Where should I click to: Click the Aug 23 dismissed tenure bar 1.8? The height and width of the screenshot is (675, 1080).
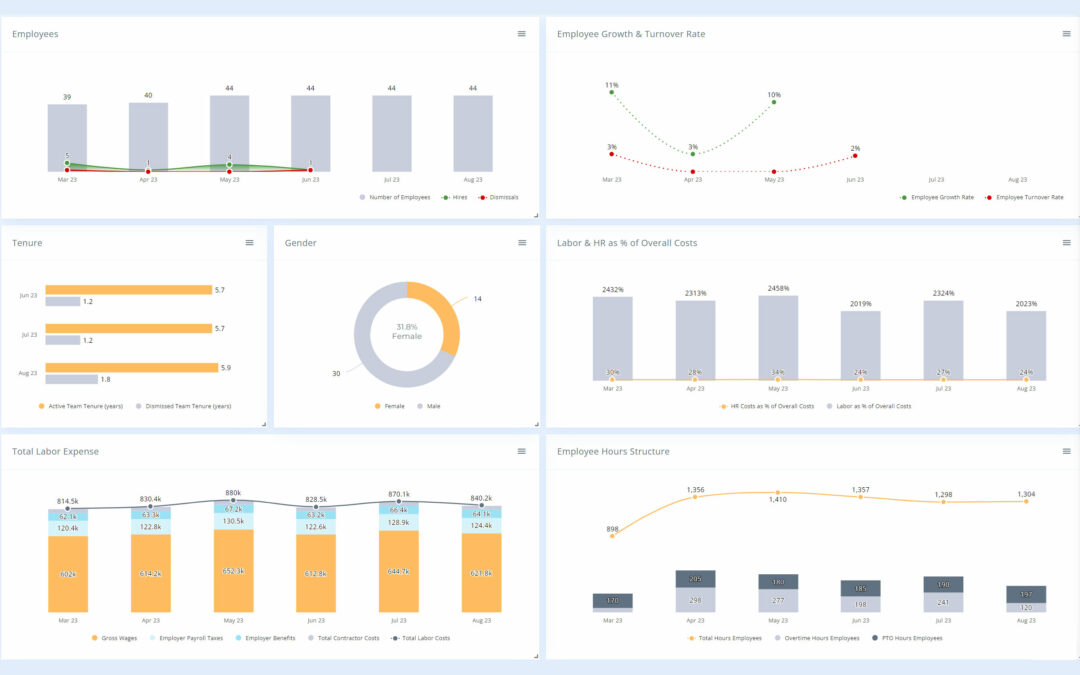[x=72, y=380]
